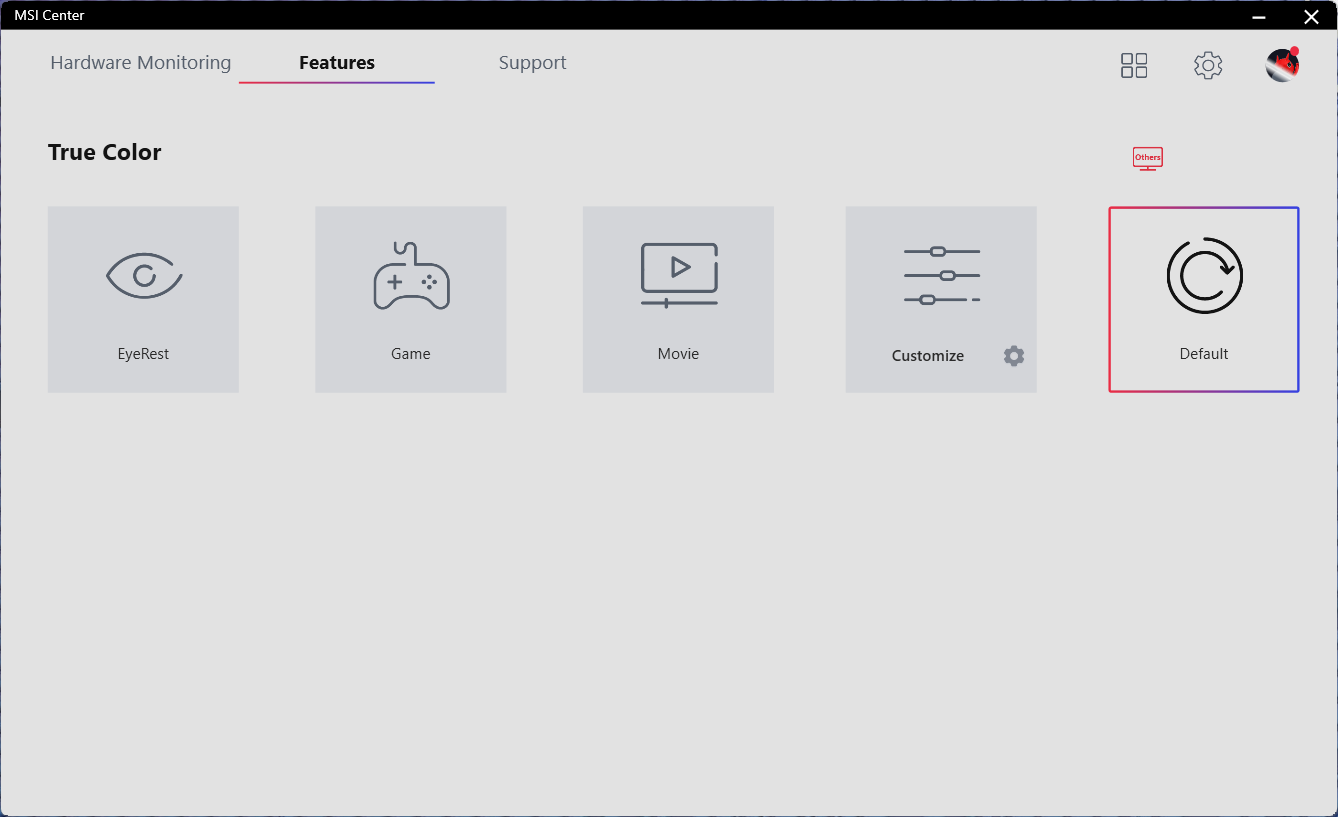The image size is (1338, 817).
Task: Open the user profile avatar
Action: pos(1282,65)
